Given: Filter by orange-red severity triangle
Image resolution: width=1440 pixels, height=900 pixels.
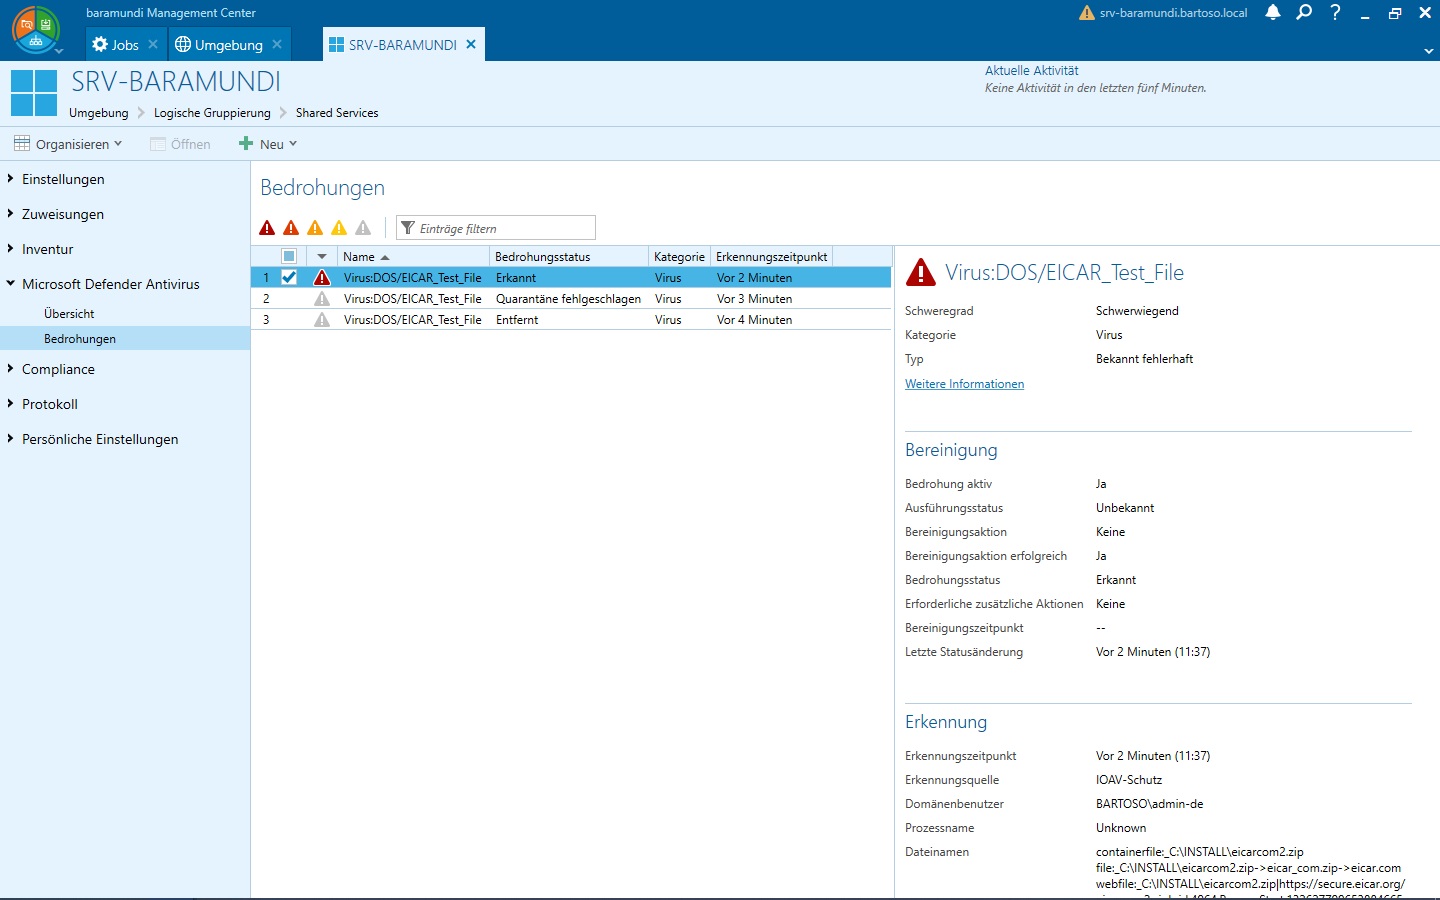Looking at the screenshot, I should [291, 228].
